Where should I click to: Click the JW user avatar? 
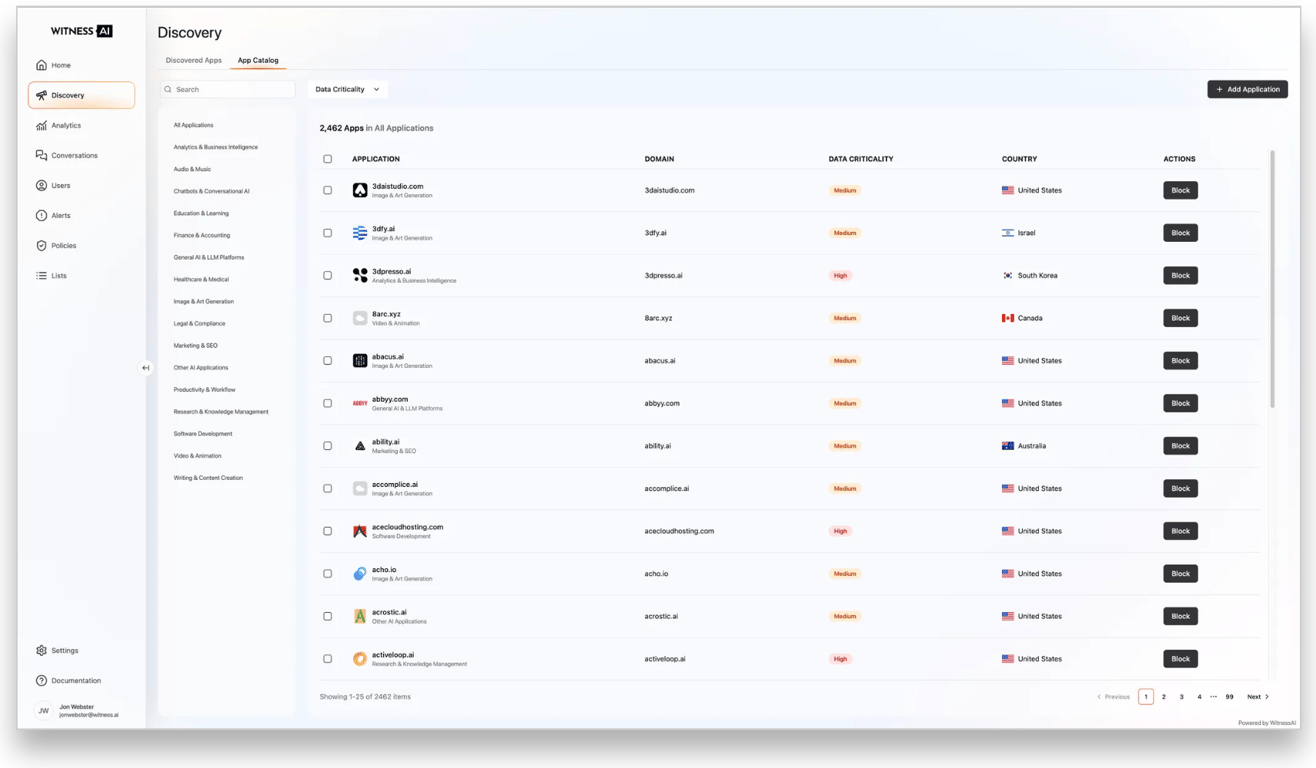pyautogui.click(x=43, y=711)
